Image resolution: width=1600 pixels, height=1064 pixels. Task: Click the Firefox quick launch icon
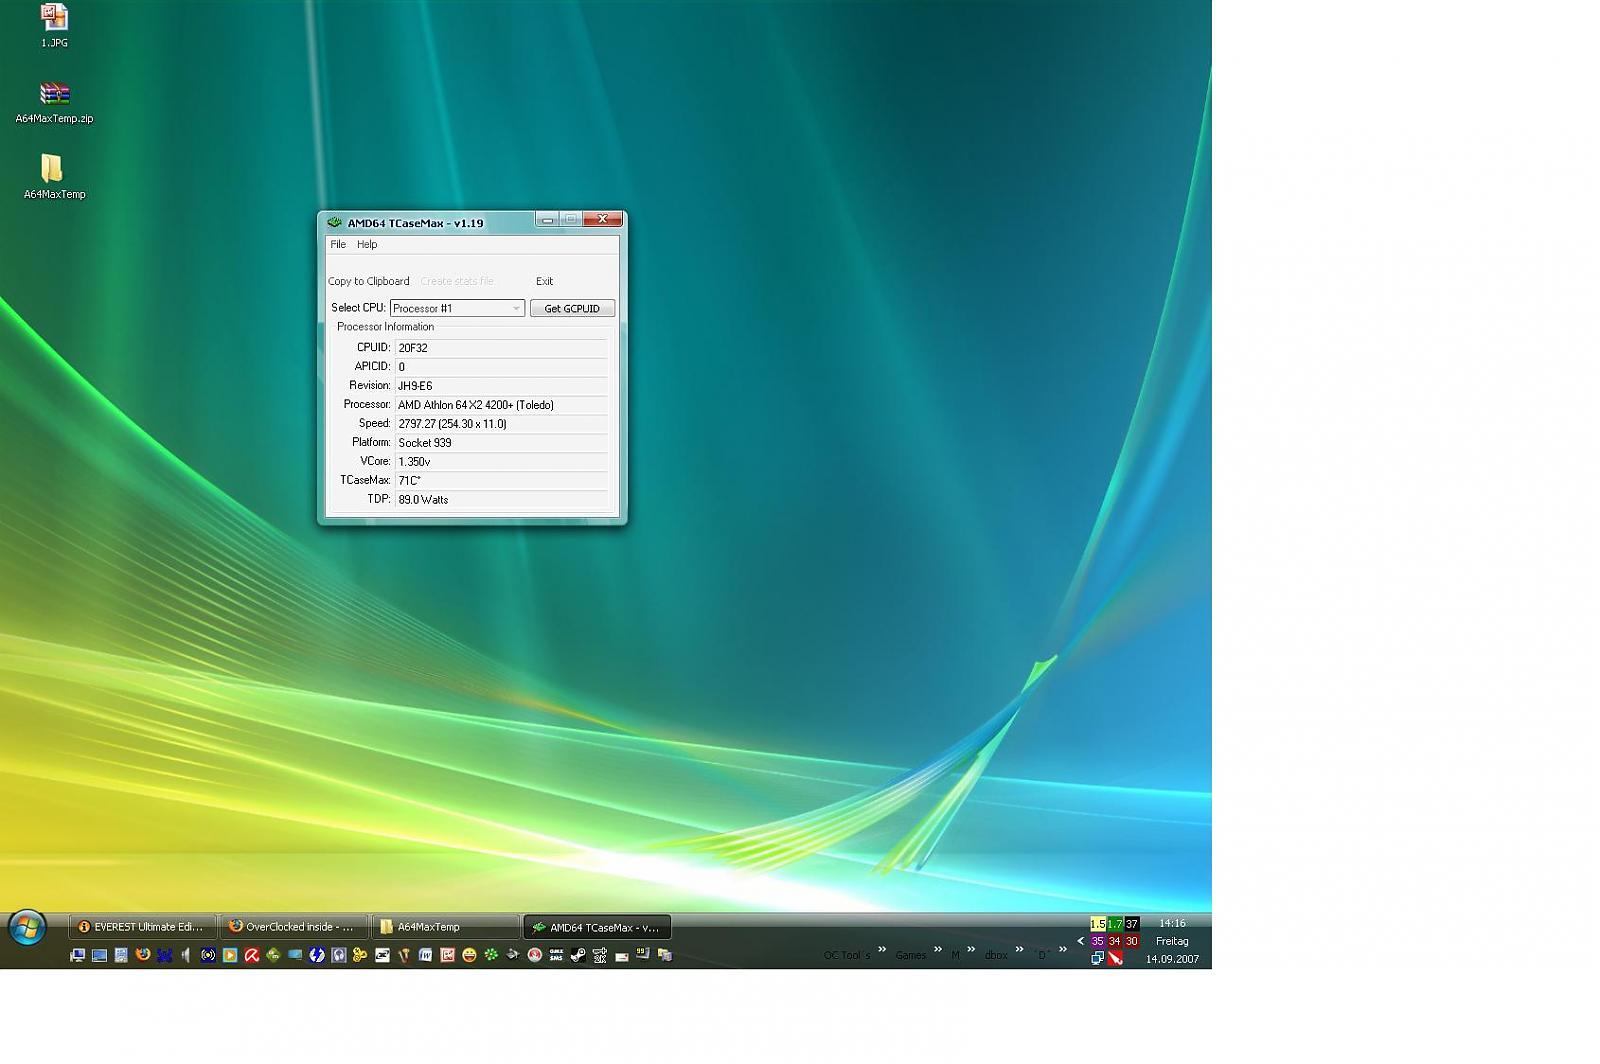click(142, 955)
